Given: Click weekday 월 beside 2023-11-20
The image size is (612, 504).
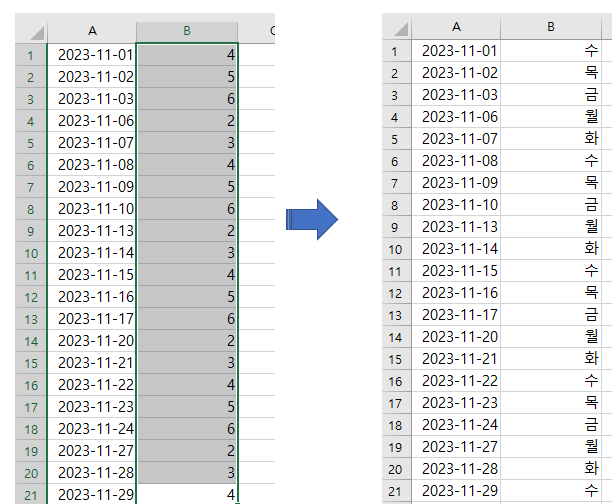Looking at the screenshot, I should tap(551, 337).
